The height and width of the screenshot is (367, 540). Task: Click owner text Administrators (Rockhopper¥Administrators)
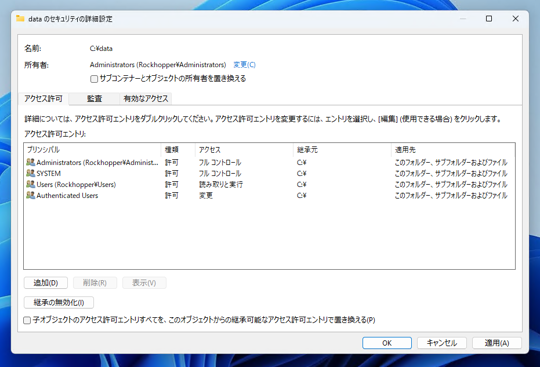tap(158, 65)
